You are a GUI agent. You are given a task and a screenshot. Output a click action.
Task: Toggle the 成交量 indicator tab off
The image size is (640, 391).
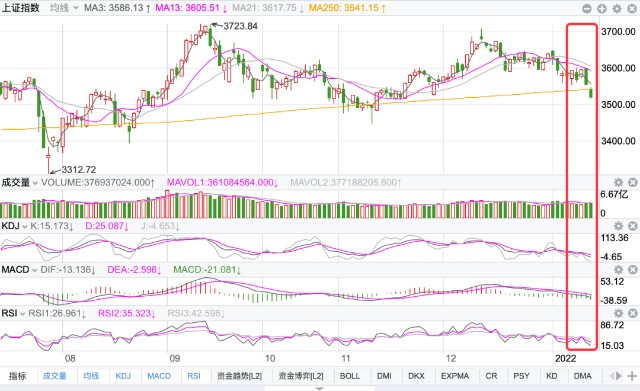pos(55,376)
